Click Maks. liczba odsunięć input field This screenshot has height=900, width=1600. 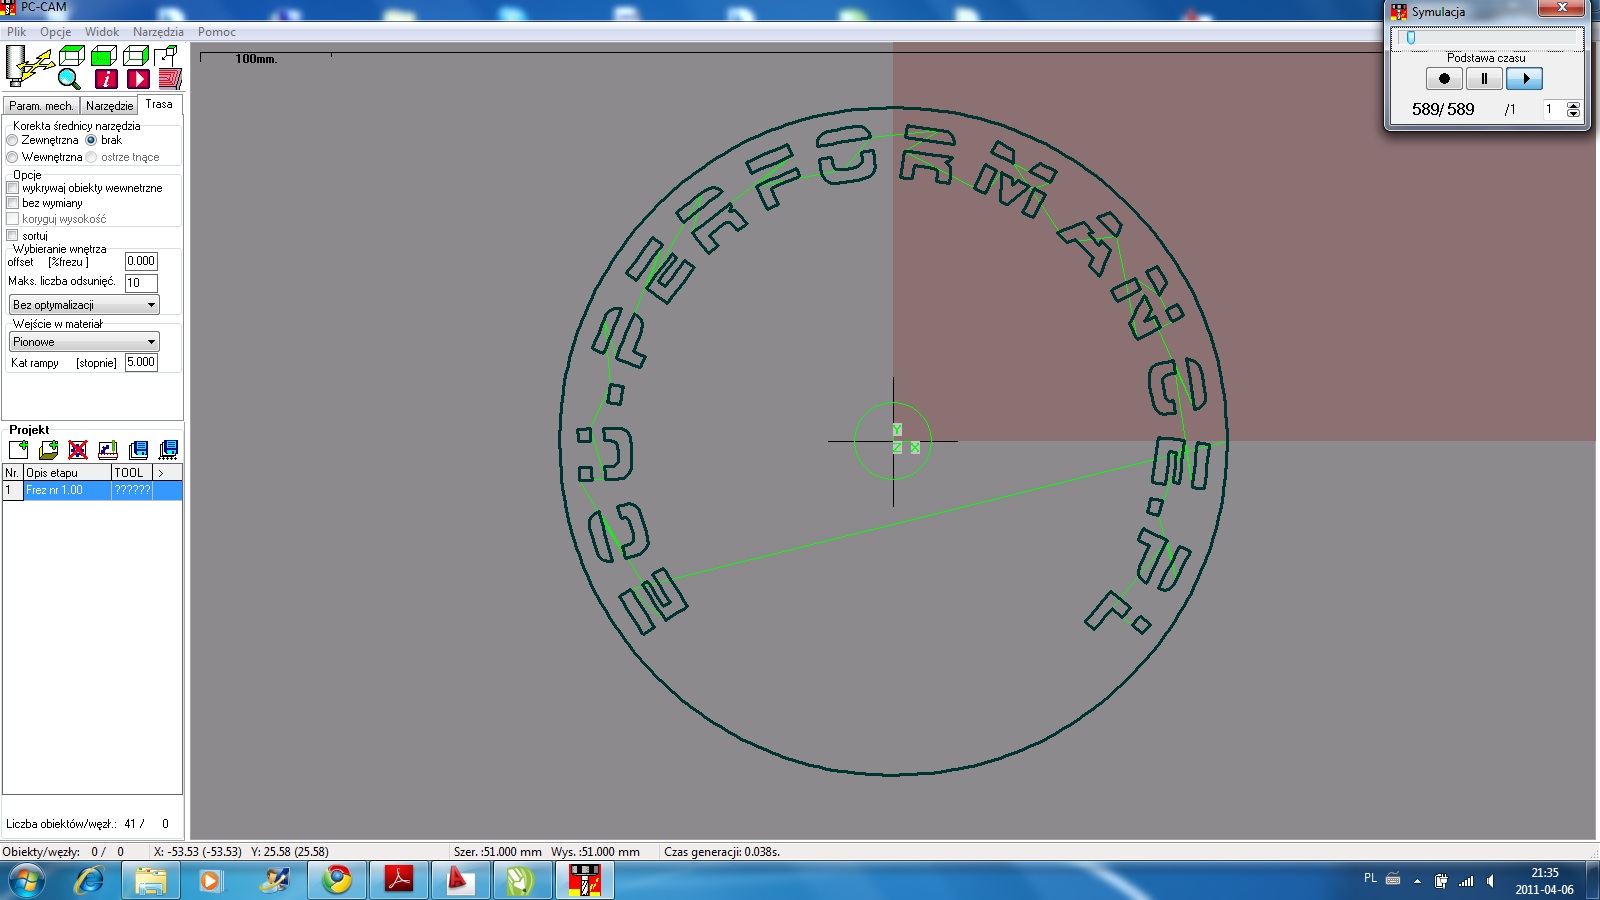[x=141, y=283]
